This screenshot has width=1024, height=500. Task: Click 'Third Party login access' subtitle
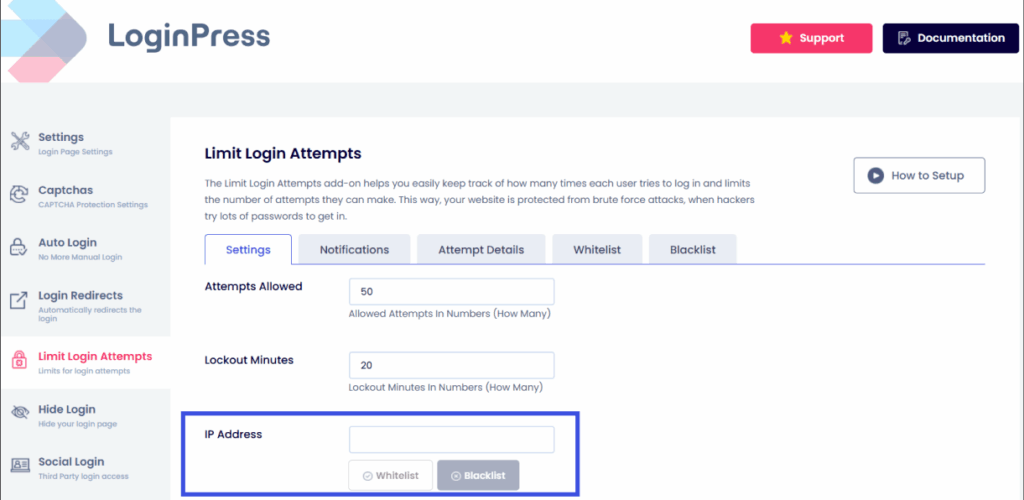84,476
